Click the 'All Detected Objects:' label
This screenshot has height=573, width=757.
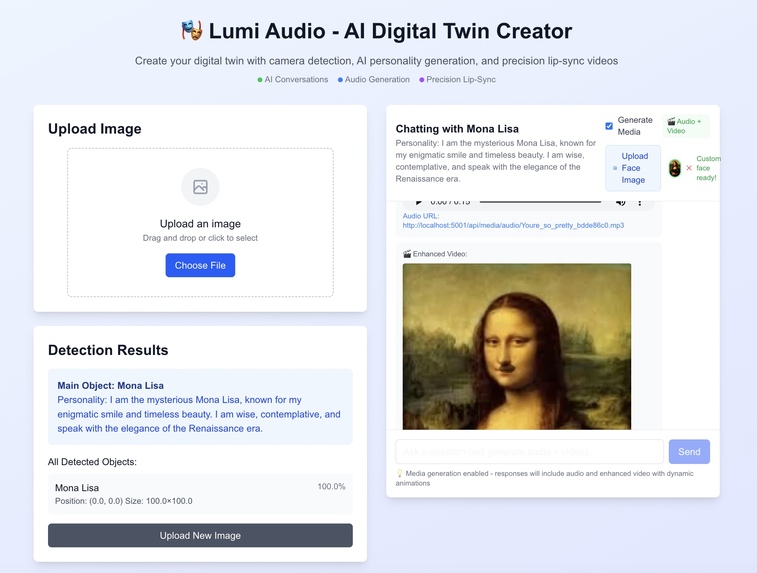[92, 462]
